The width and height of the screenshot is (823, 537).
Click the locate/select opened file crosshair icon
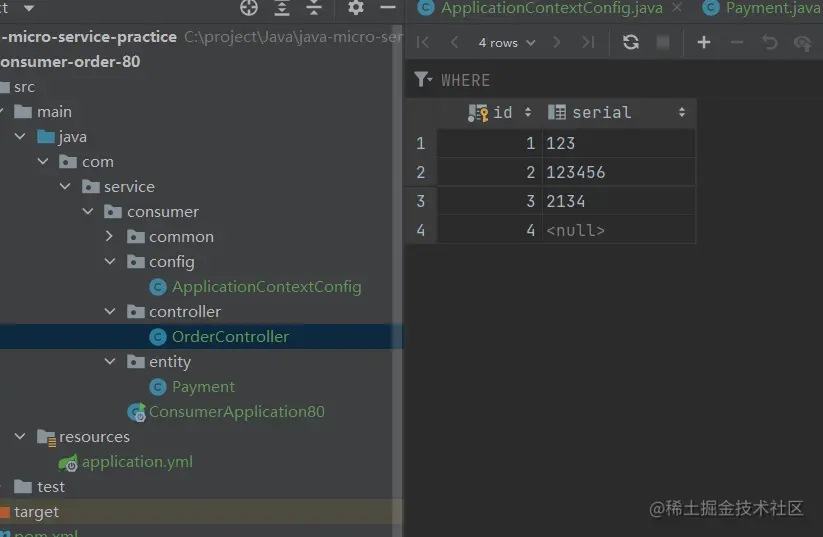click(x=249, y=8)
